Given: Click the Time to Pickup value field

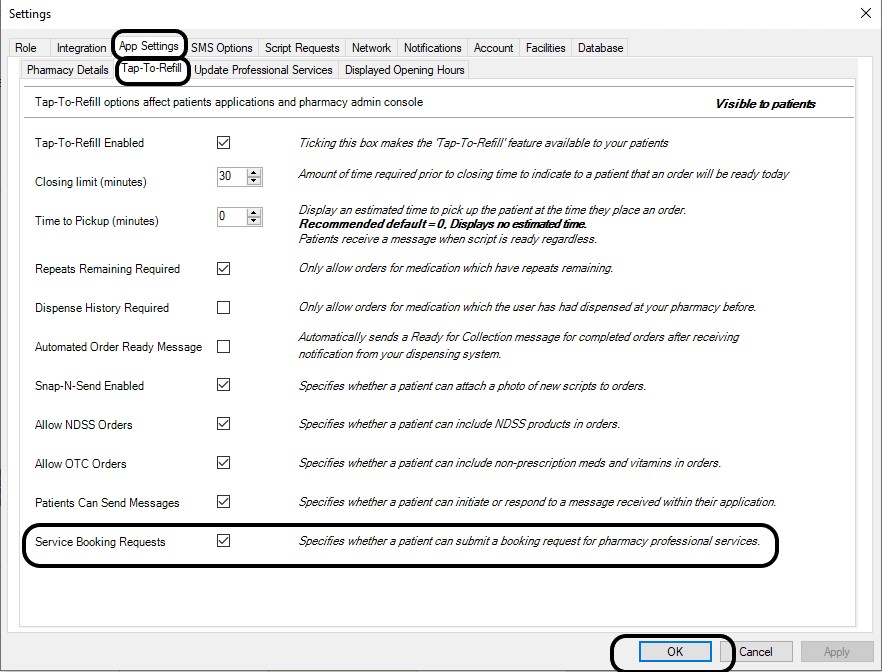Looking at the screenshot, I should tap(232, 217).
